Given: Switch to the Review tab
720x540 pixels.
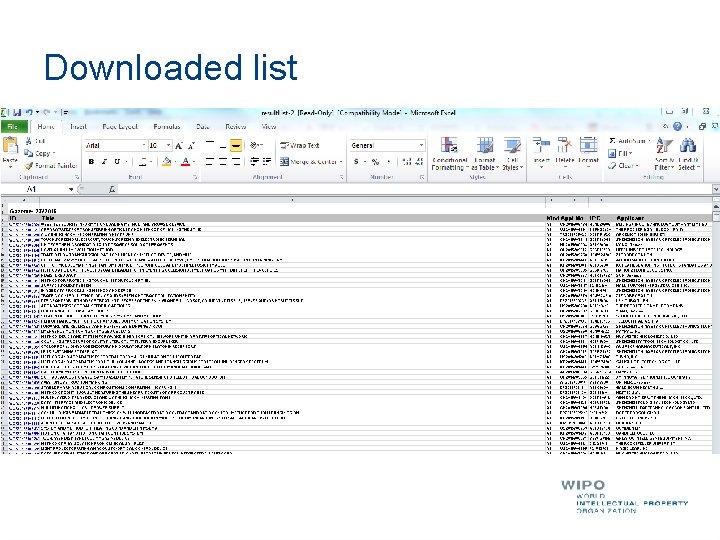Looking at the screenshot, I should [x=236, y=127].
